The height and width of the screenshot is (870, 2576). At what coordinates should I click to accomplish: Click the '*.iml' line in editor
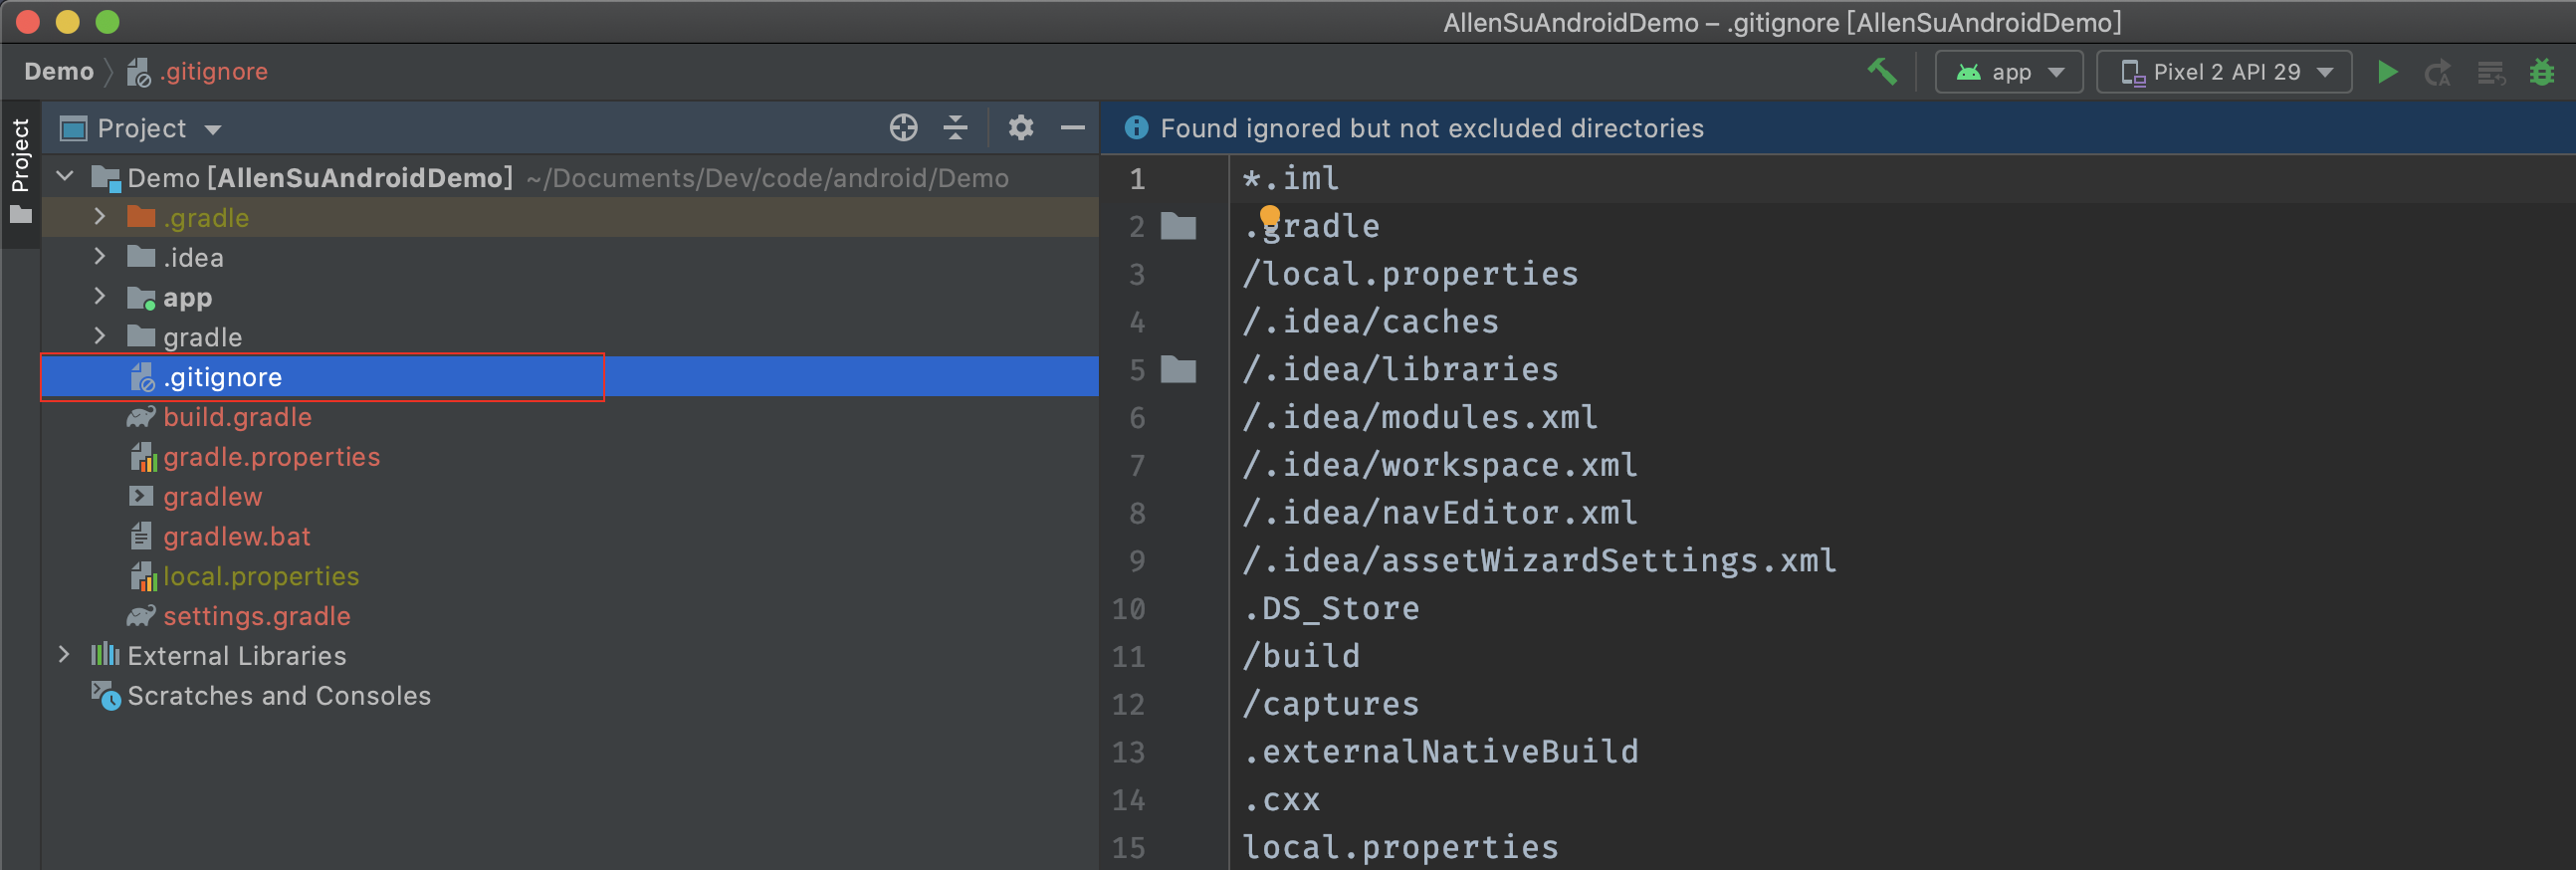(x=1290, y=179)
